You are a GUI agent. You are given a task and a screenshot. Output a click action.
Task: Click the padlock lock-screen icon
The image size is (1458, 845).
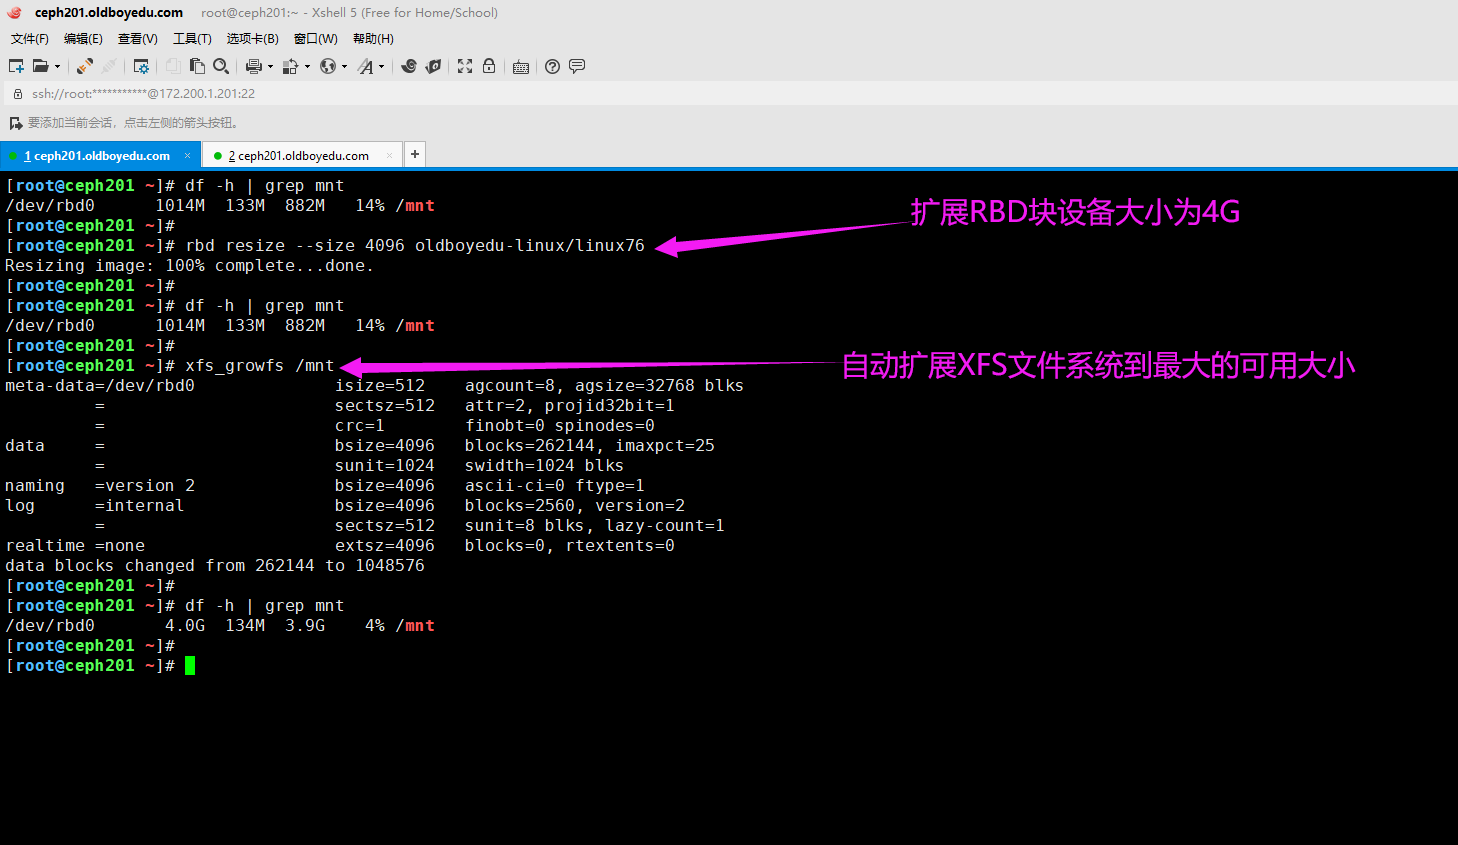point(489,66)
